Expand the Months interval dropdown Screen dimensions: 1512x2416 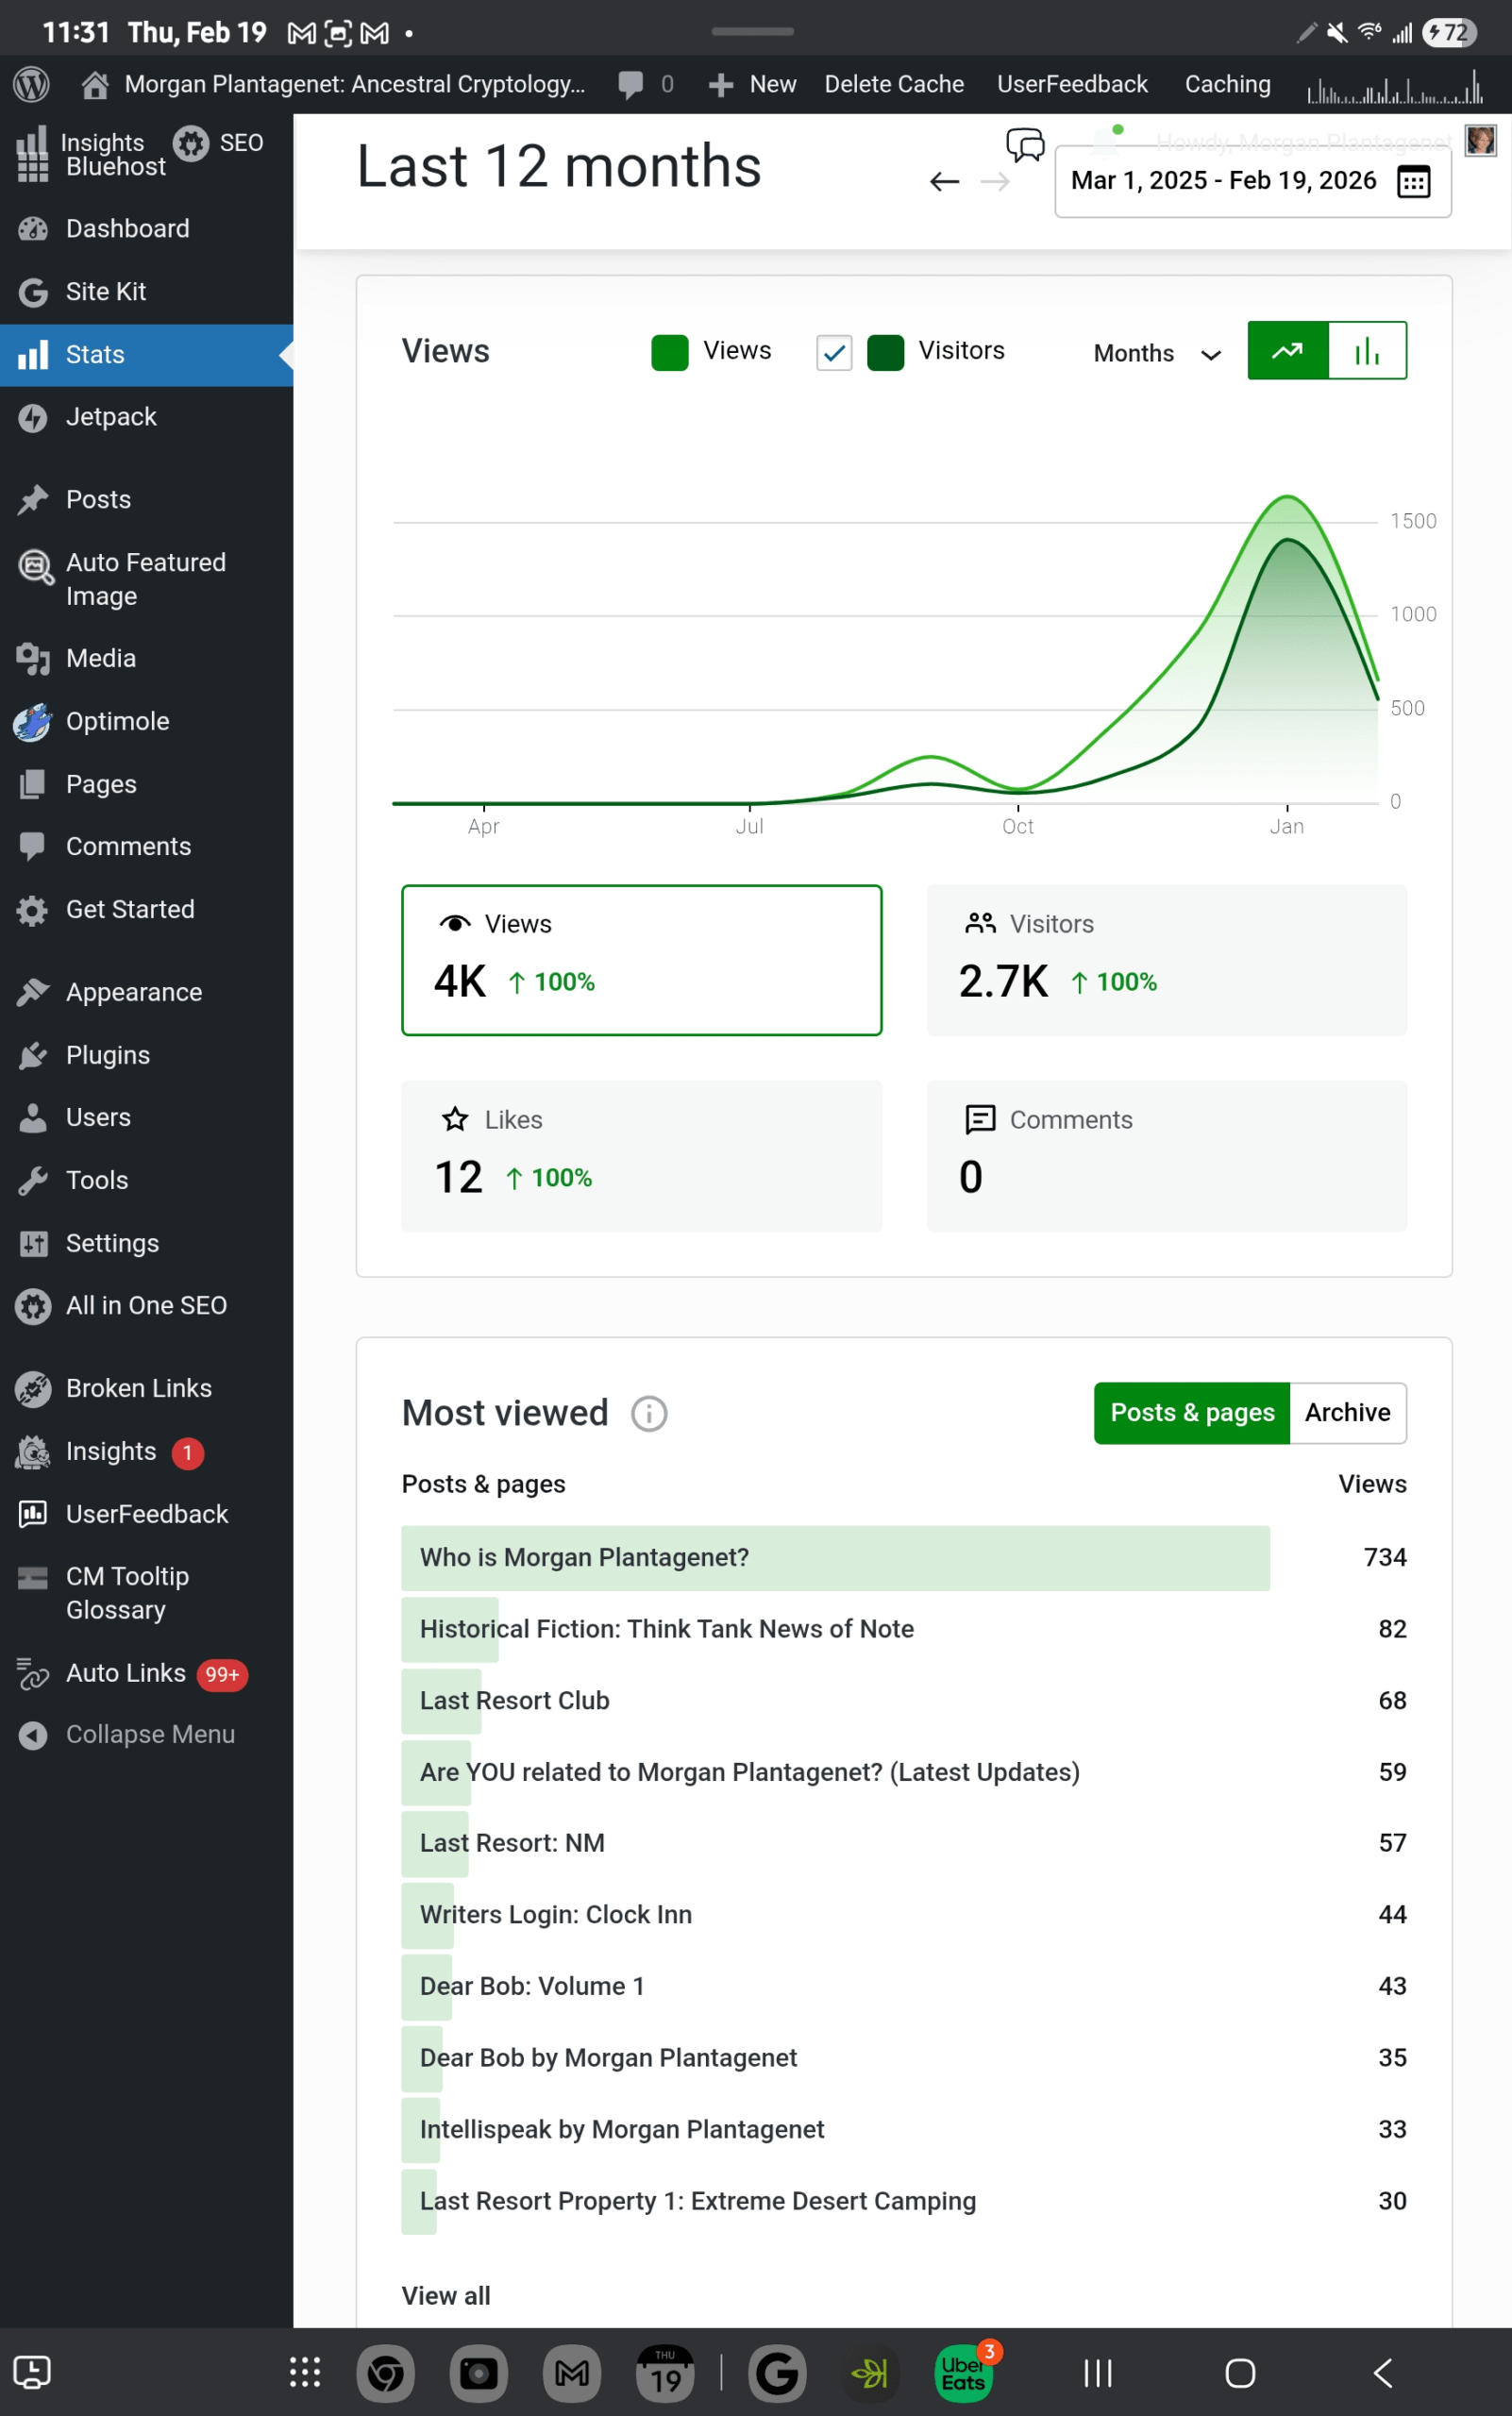[1157, 354]
